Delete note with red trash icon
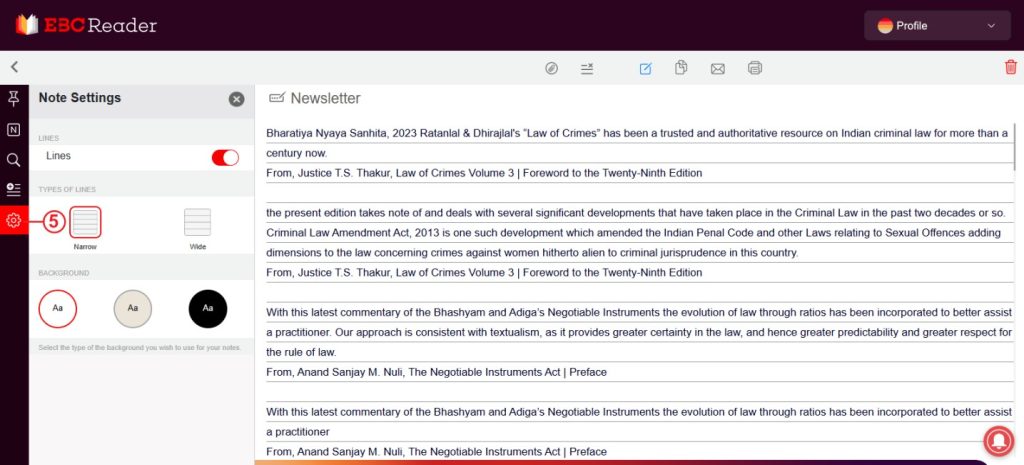Viewport: 1024px width, 465px height. coord(1010,67)
